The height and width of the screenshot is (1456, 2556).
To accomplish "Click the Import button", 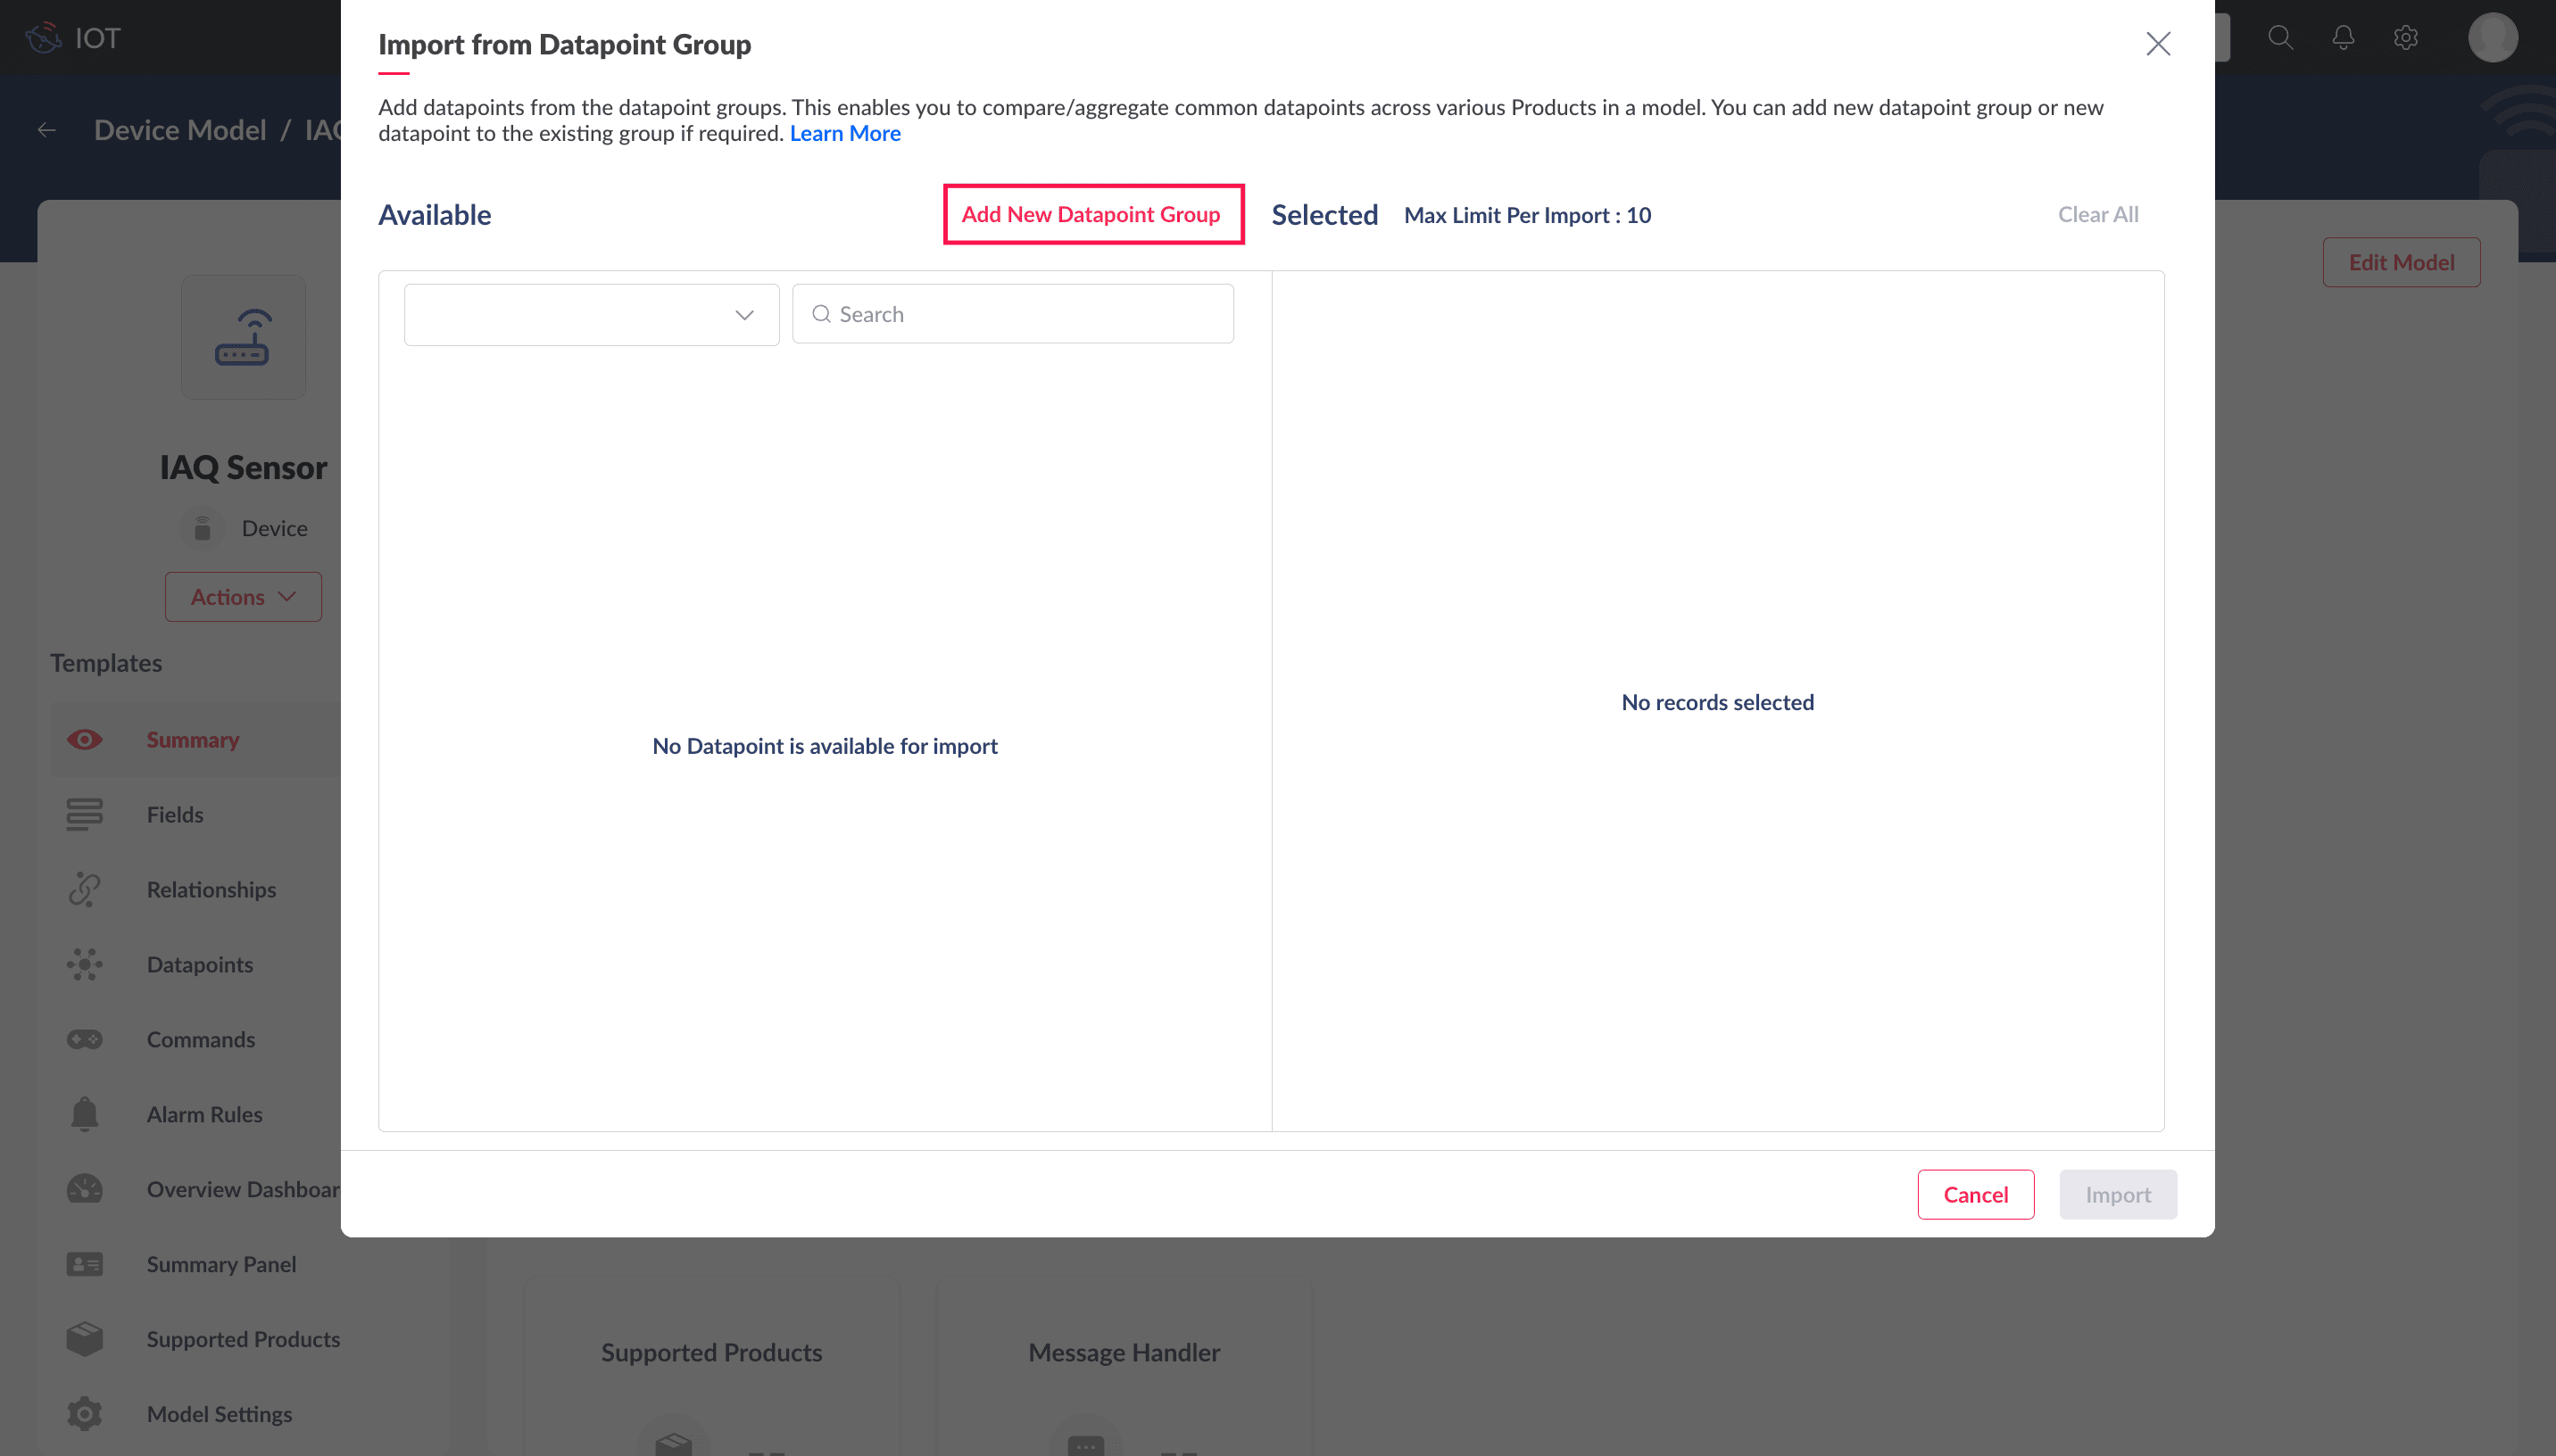I will pyautogui.click(x=2117, y=1194).
